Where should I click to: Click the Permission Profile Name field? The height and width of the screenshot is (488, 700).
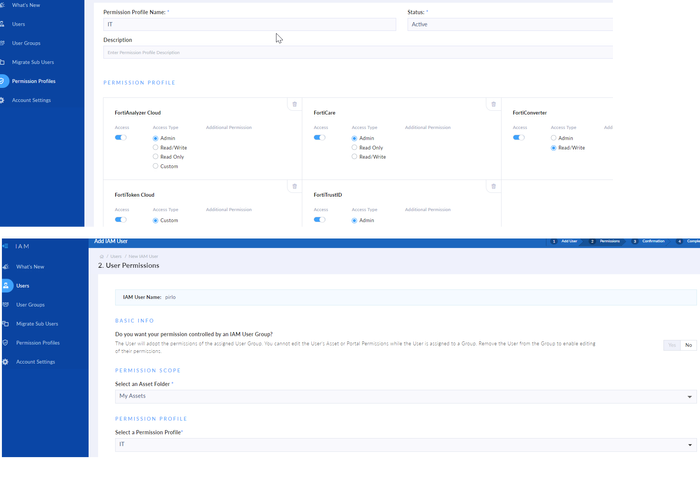point(250,25)
